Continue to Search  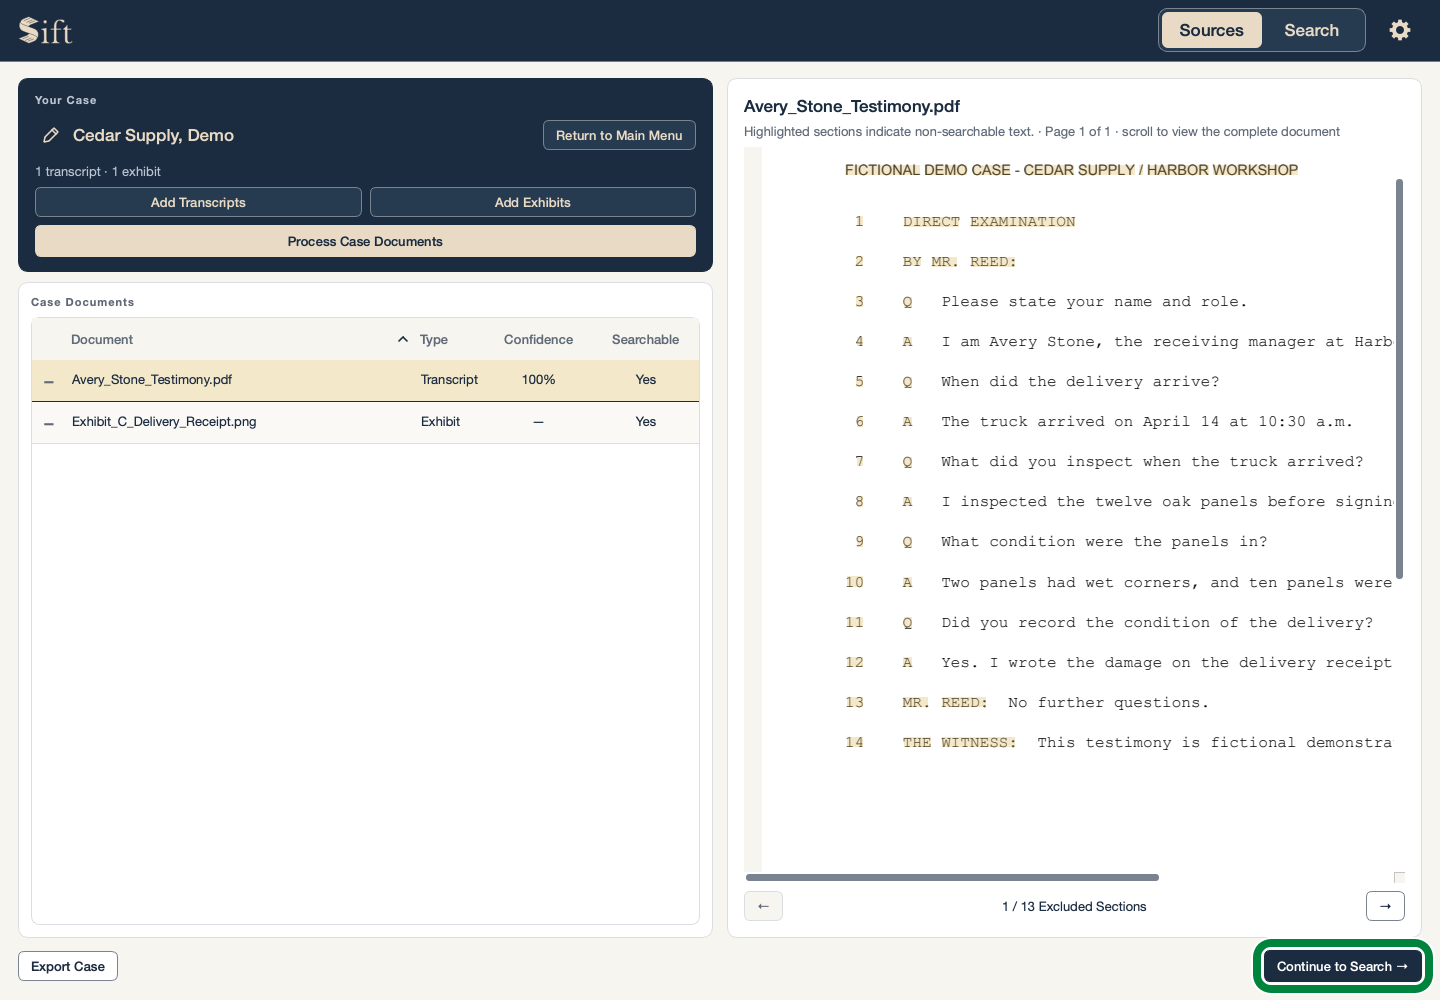tap(1342, 966)
